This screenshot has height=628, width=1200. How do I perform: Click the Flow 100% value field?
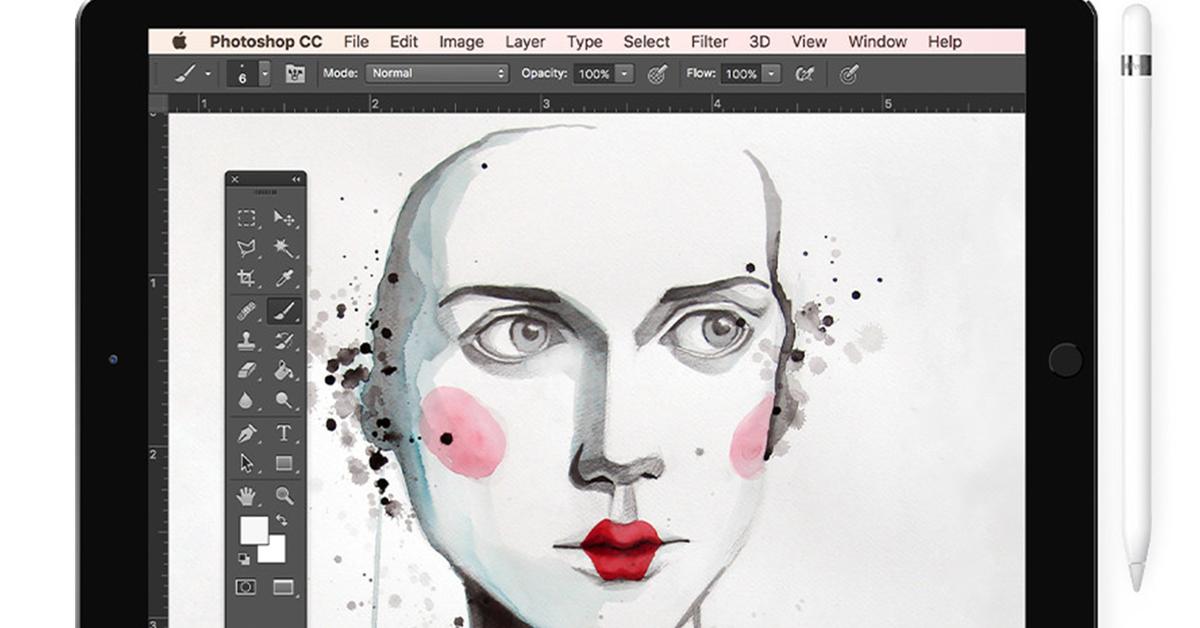pyautogui.click(x=741, y=74)
